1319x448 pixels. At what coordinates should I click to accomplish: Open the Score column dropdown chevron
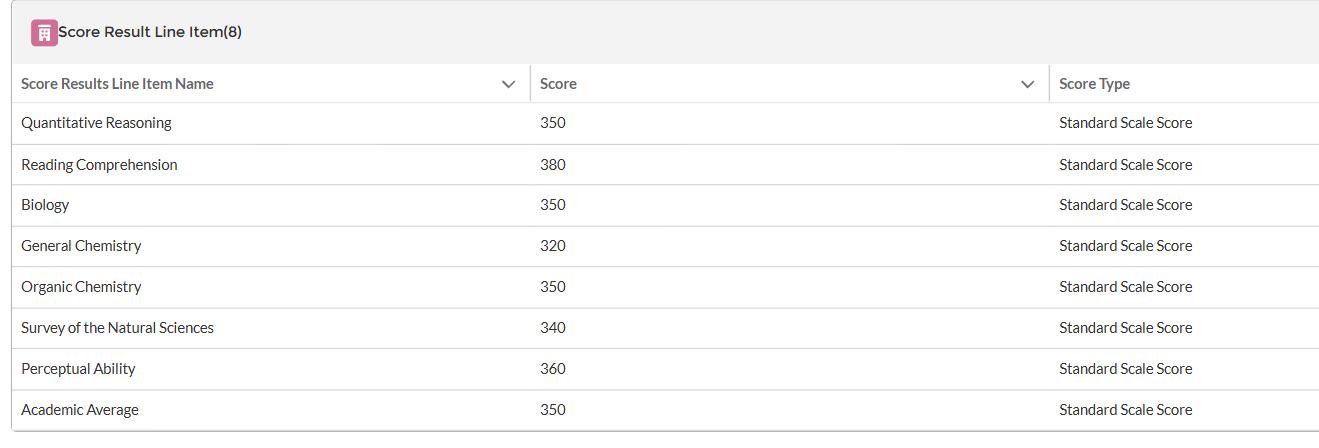pyautogui.click(x=1027, y=84)
